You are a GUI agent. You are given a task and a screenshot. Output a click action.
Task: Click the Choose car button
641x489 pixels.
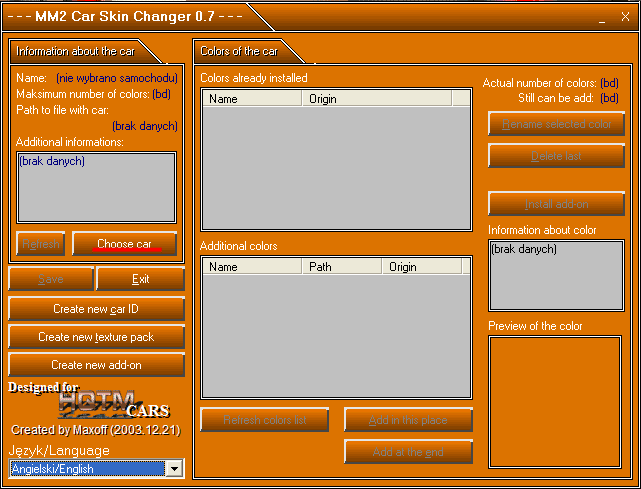point(124,244)
